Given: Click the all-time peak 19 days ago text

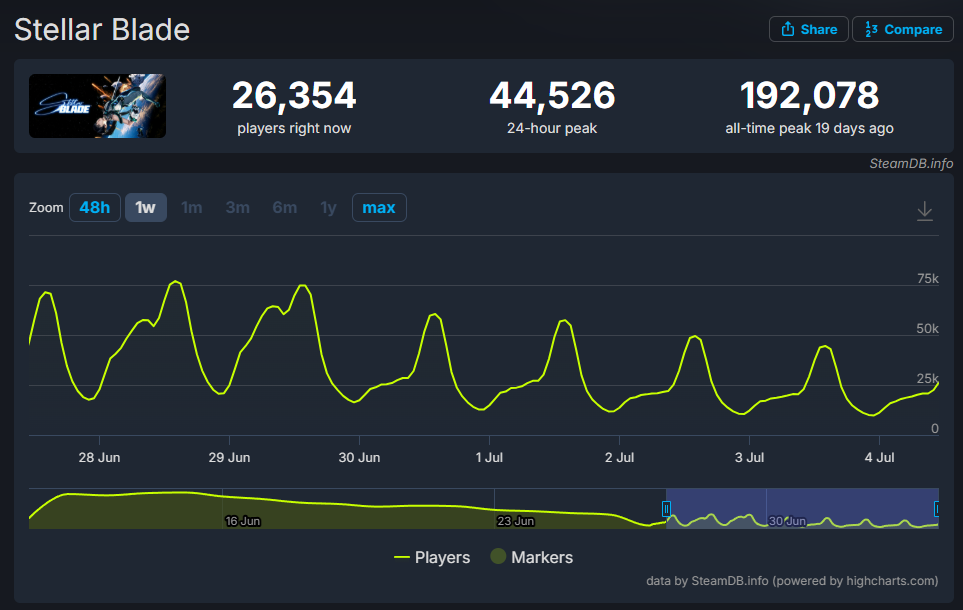Looking at the screenshot, I should point(809,128).
